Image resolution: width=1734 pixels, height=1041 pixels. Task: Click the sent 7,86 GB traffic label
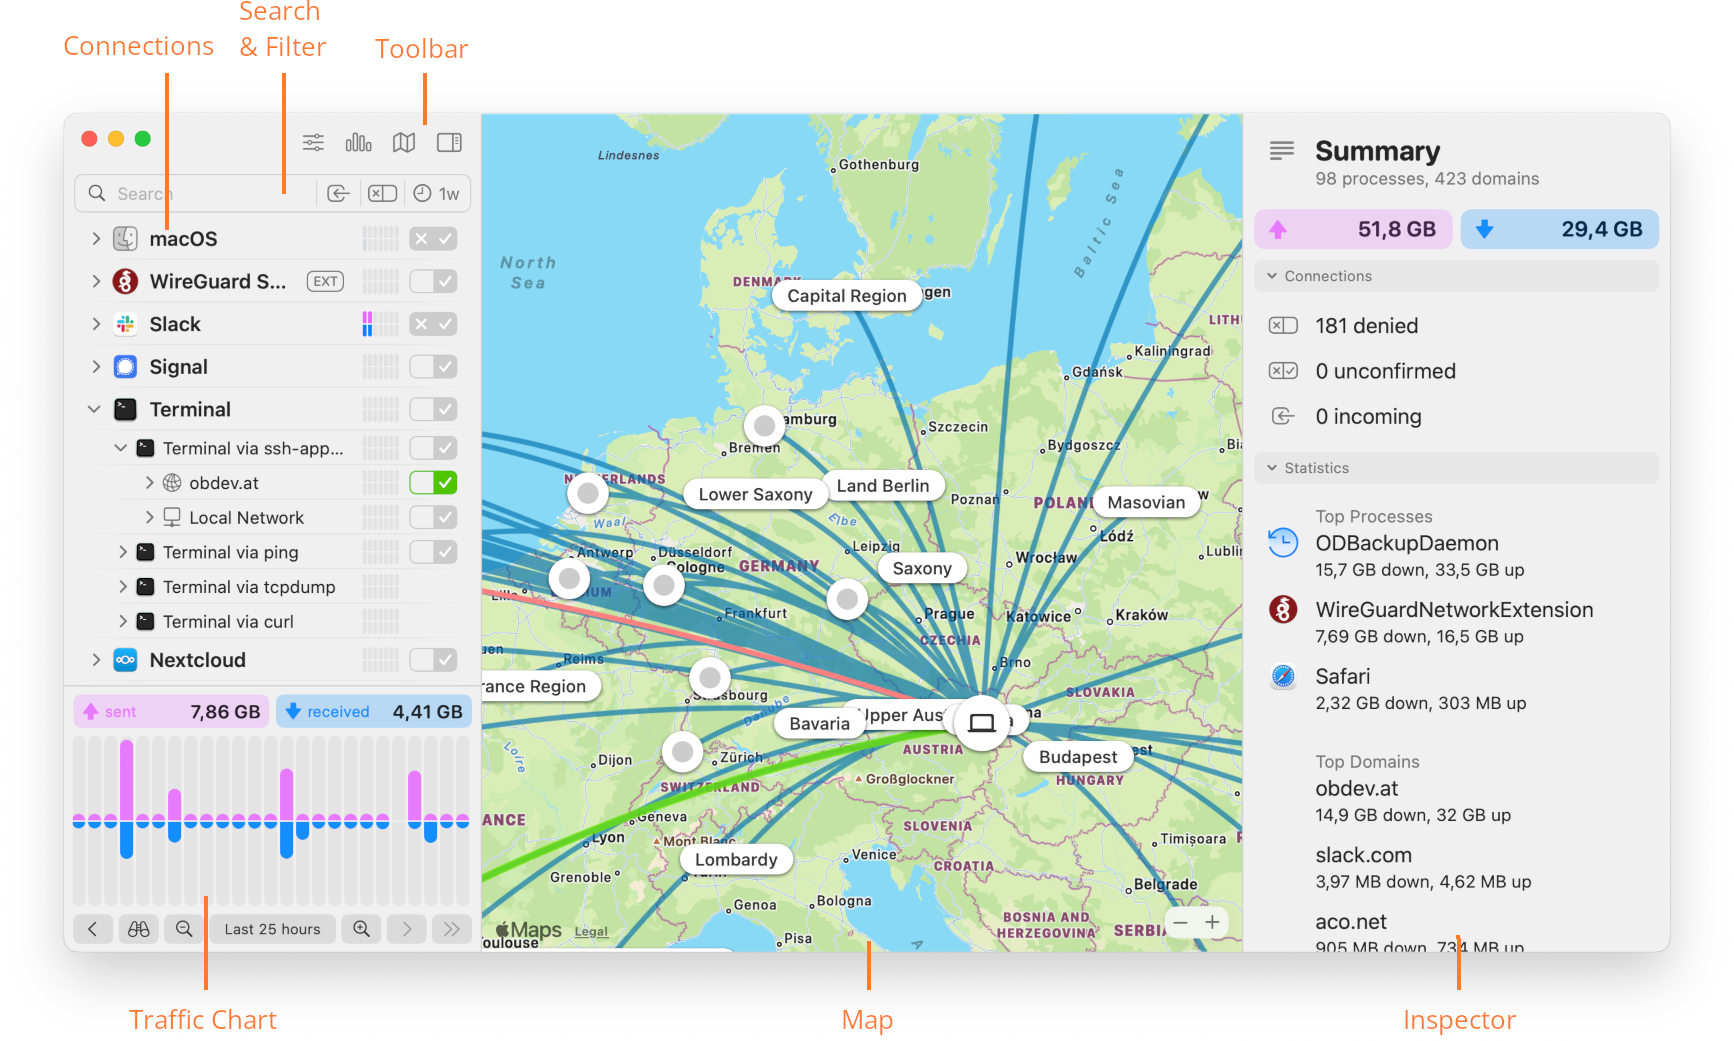pyautogui.click(x=171, y=711)
